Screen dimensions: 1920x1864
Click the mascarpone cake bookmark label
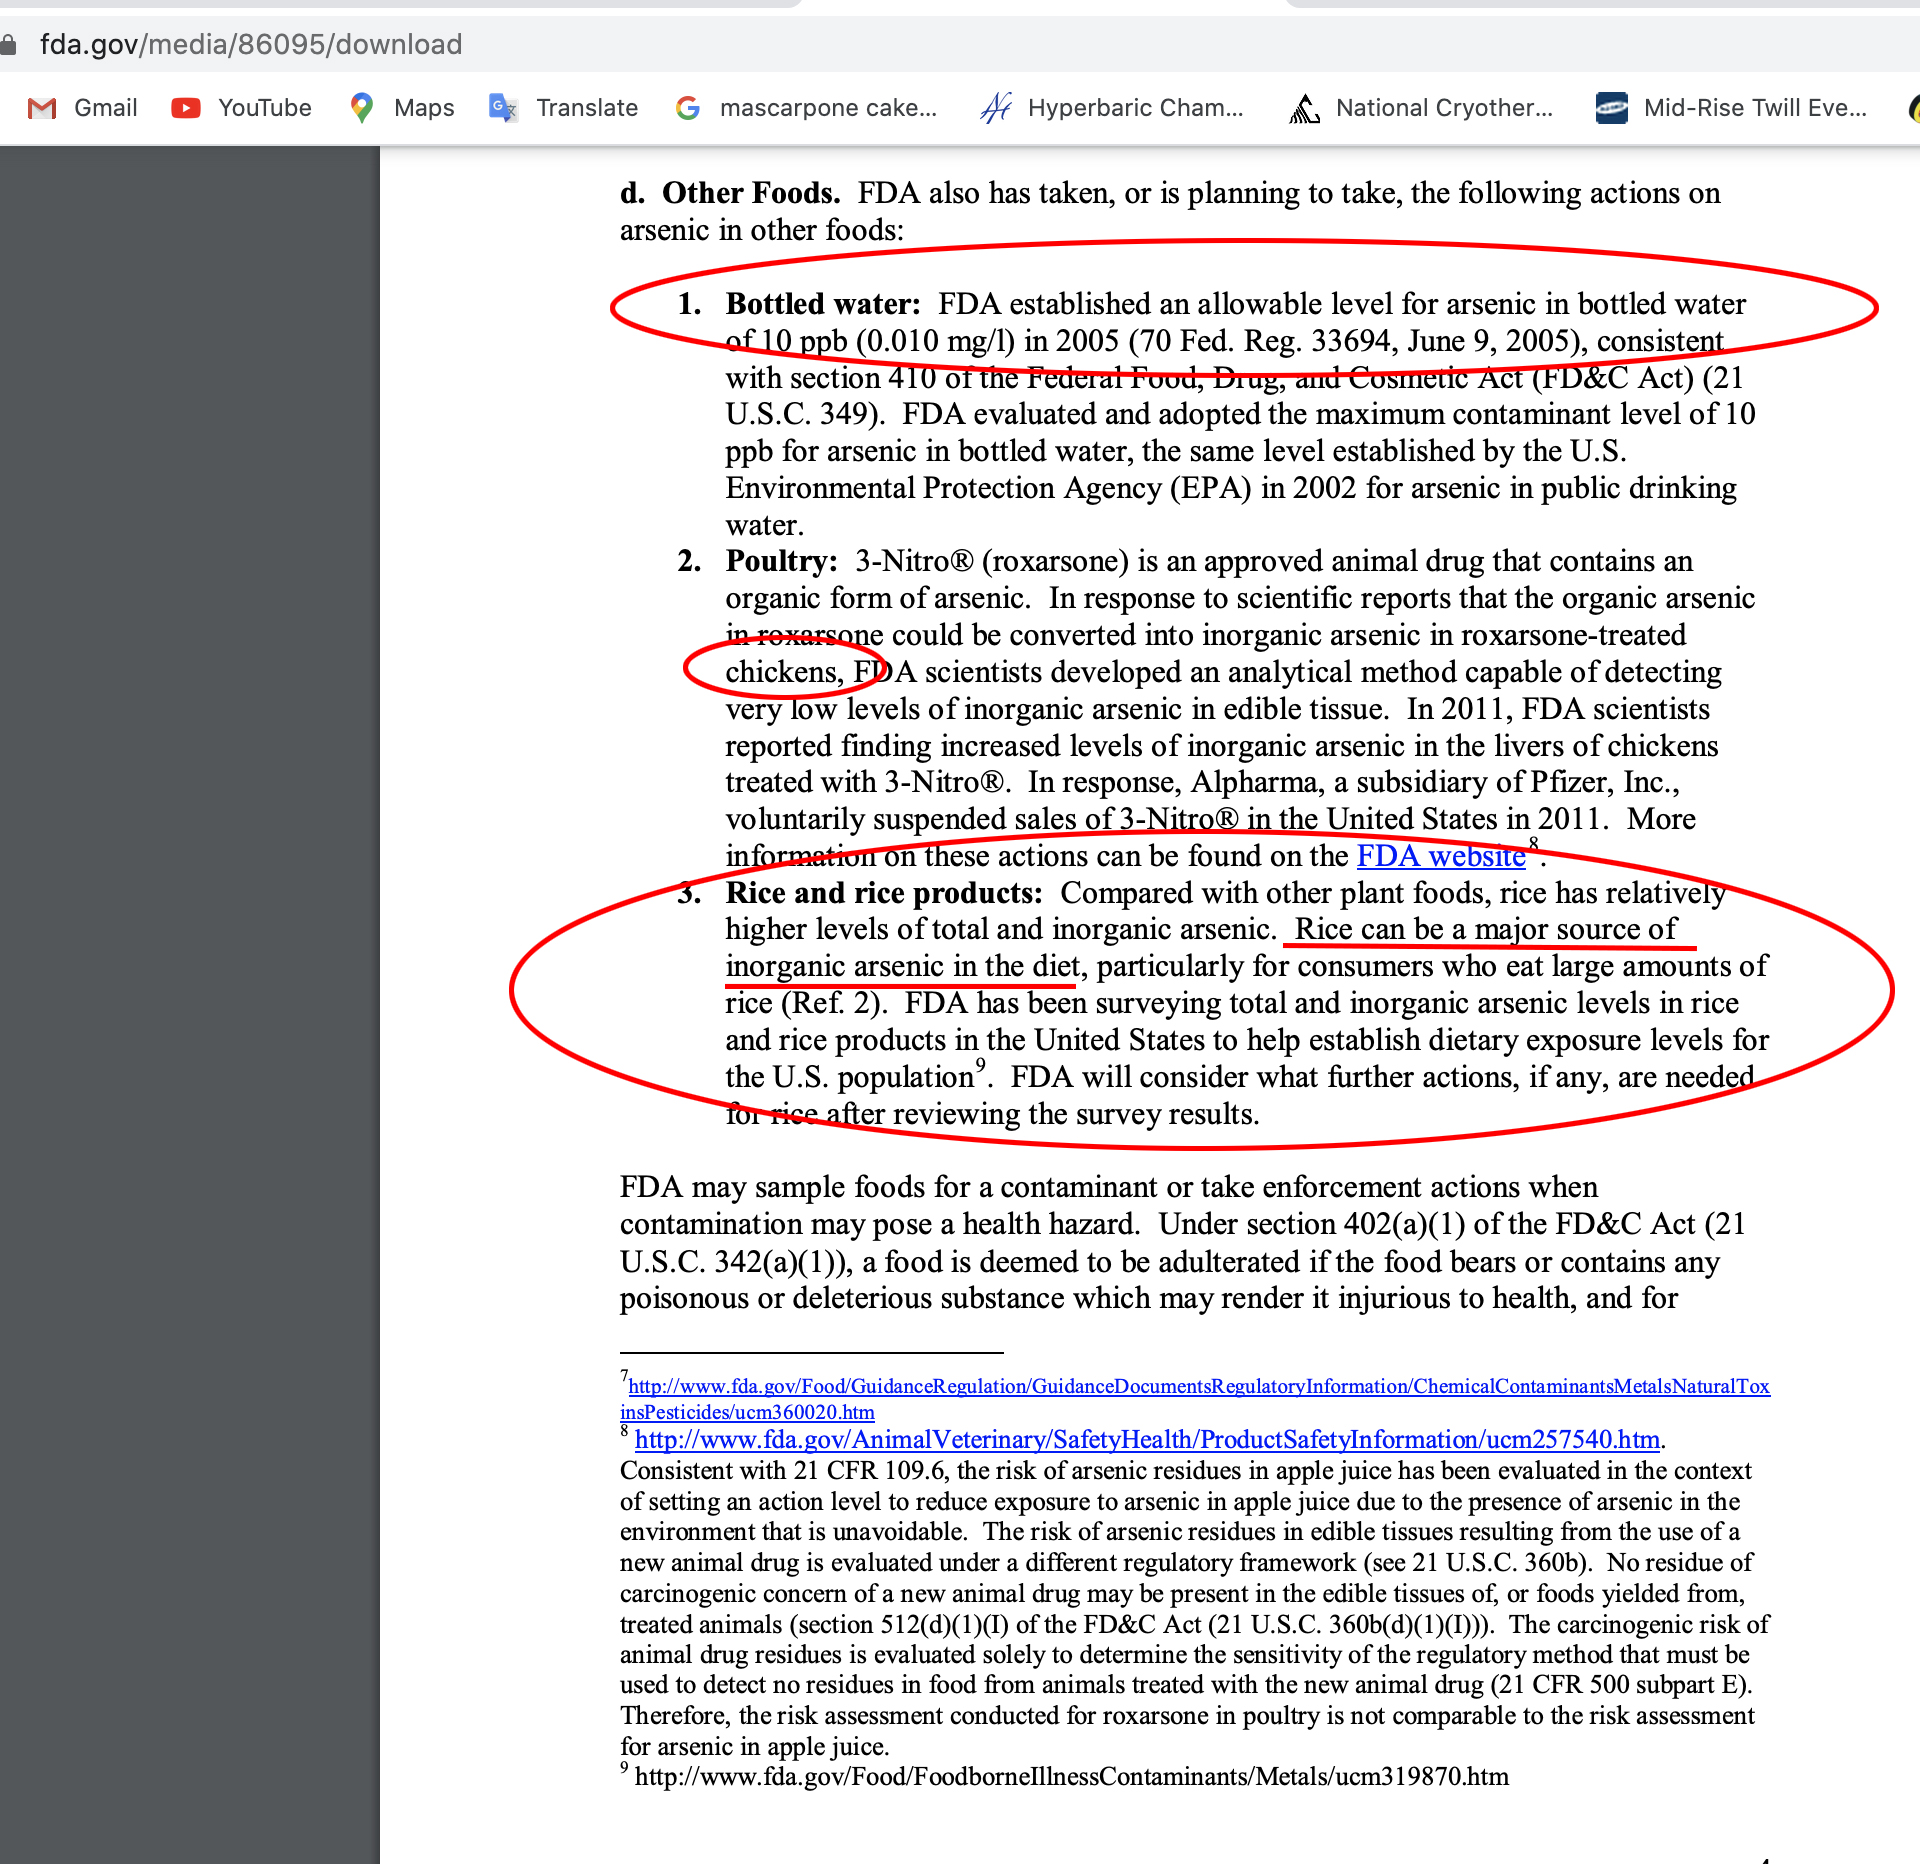(x=828, y=108)
